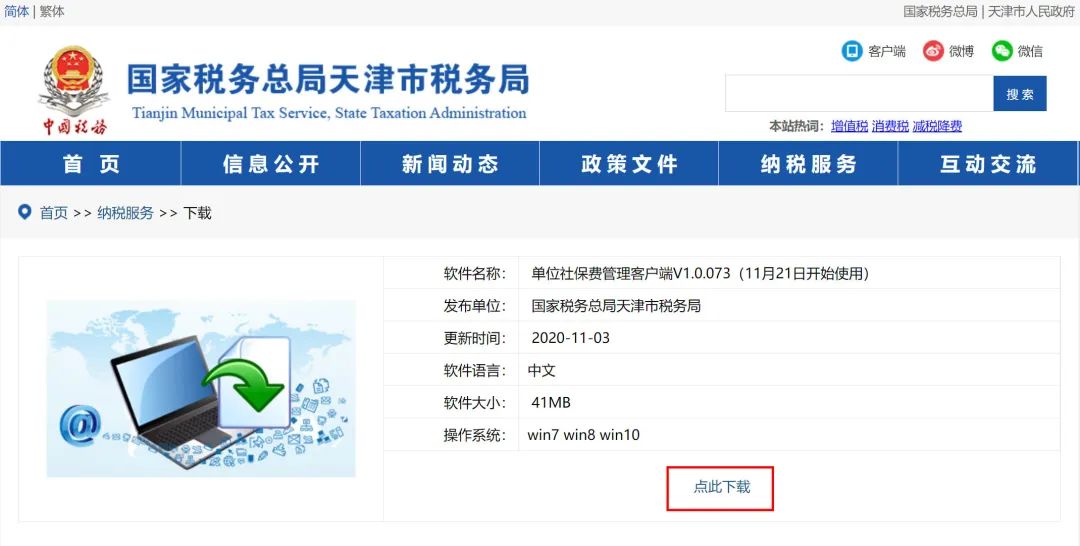Click the search input field
This screenshot has width=1080, height=546.
click(859, 93)
